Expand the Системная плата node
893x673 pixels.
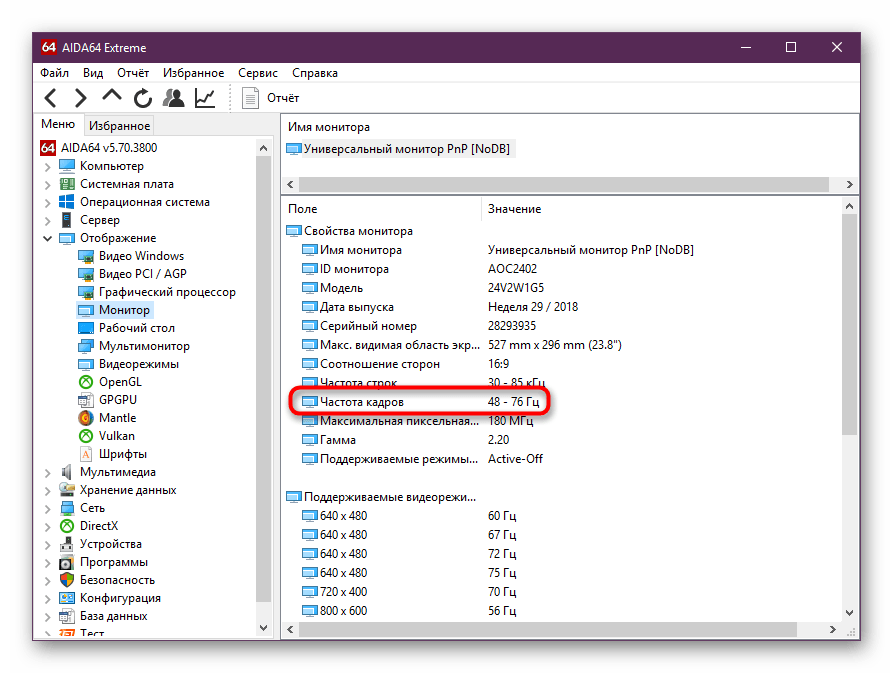point(48,184)
